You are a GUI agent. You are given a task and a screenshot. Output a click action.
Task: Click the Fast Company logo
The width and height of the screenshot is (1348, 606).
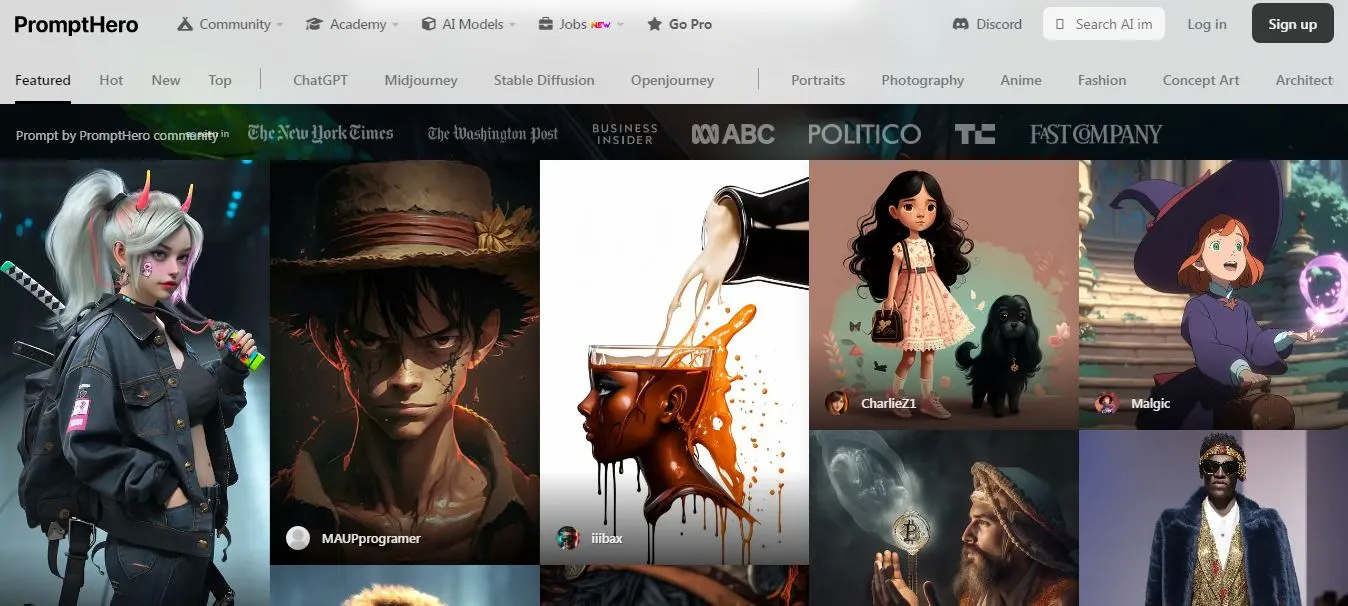click(x=1096, y=133)
